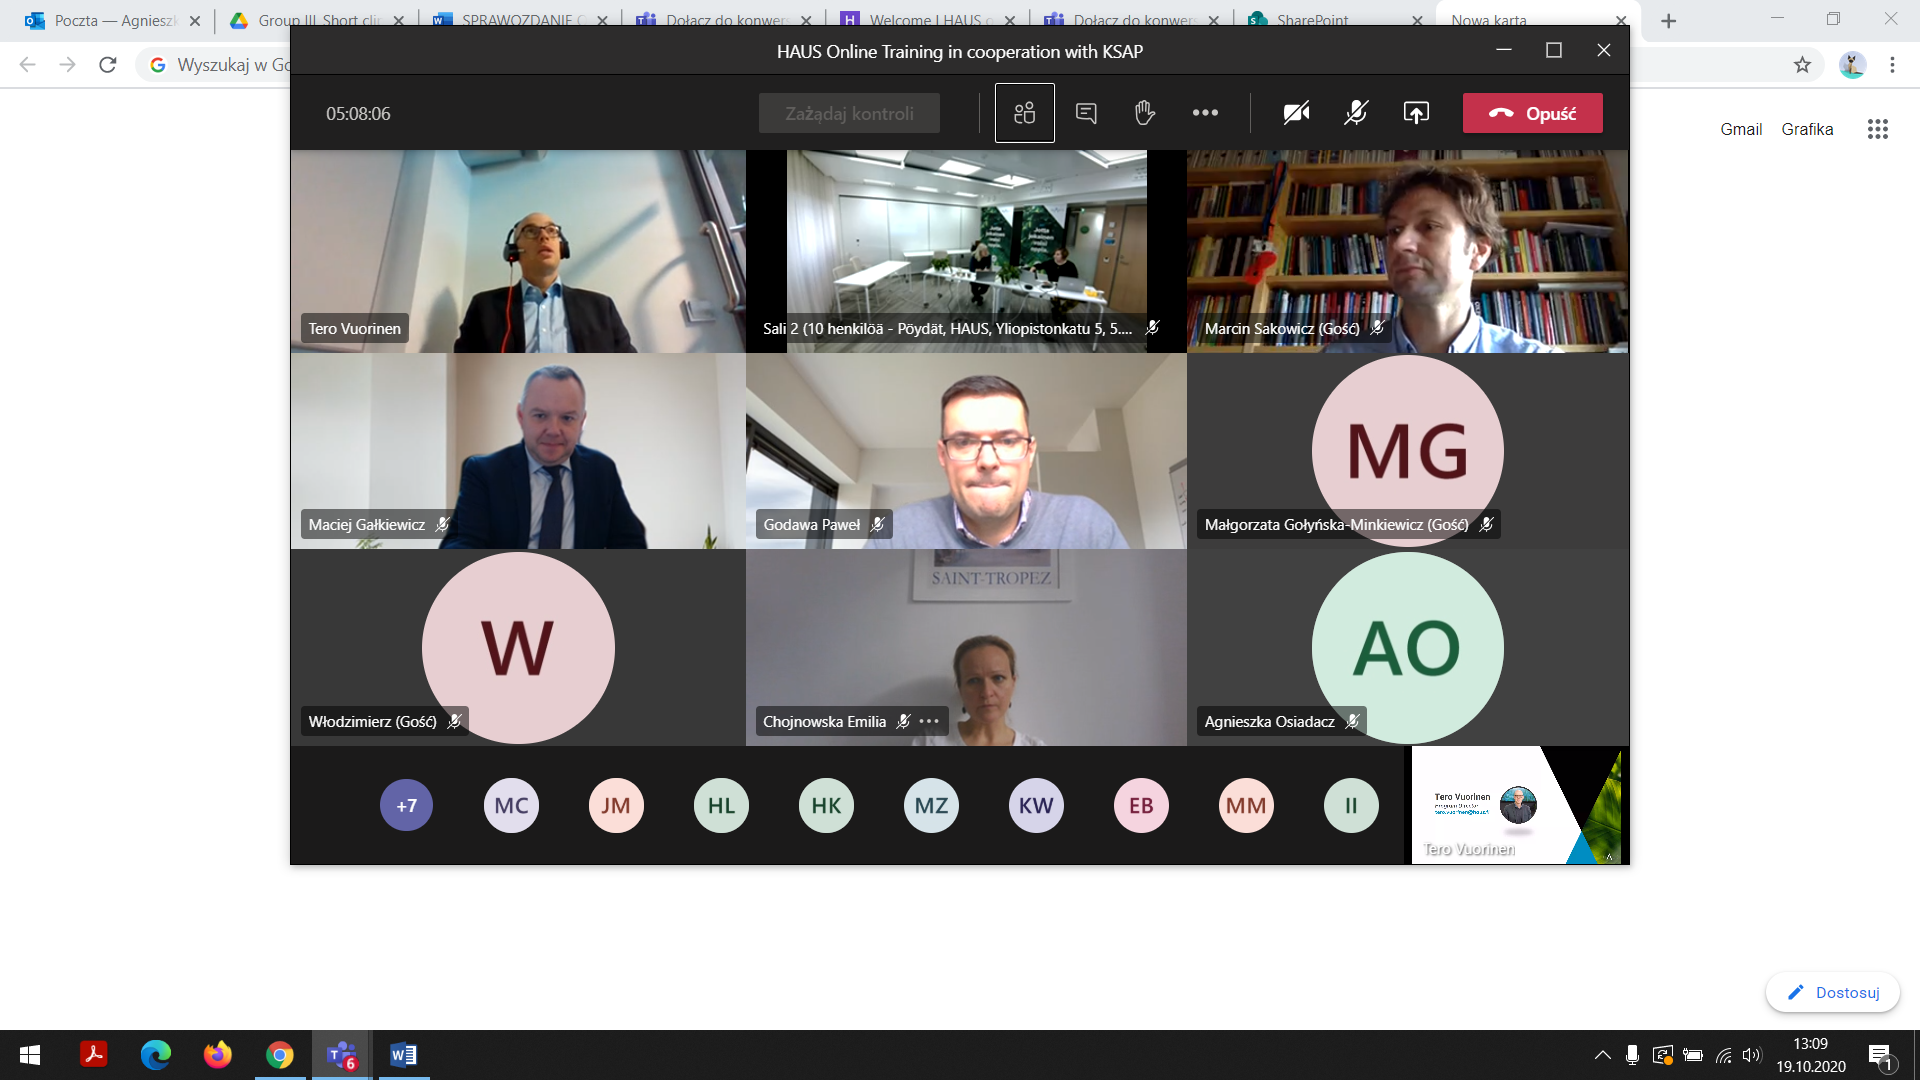Open the meeting chat
The image size is (1920, 1080).
pos(1086,113)
